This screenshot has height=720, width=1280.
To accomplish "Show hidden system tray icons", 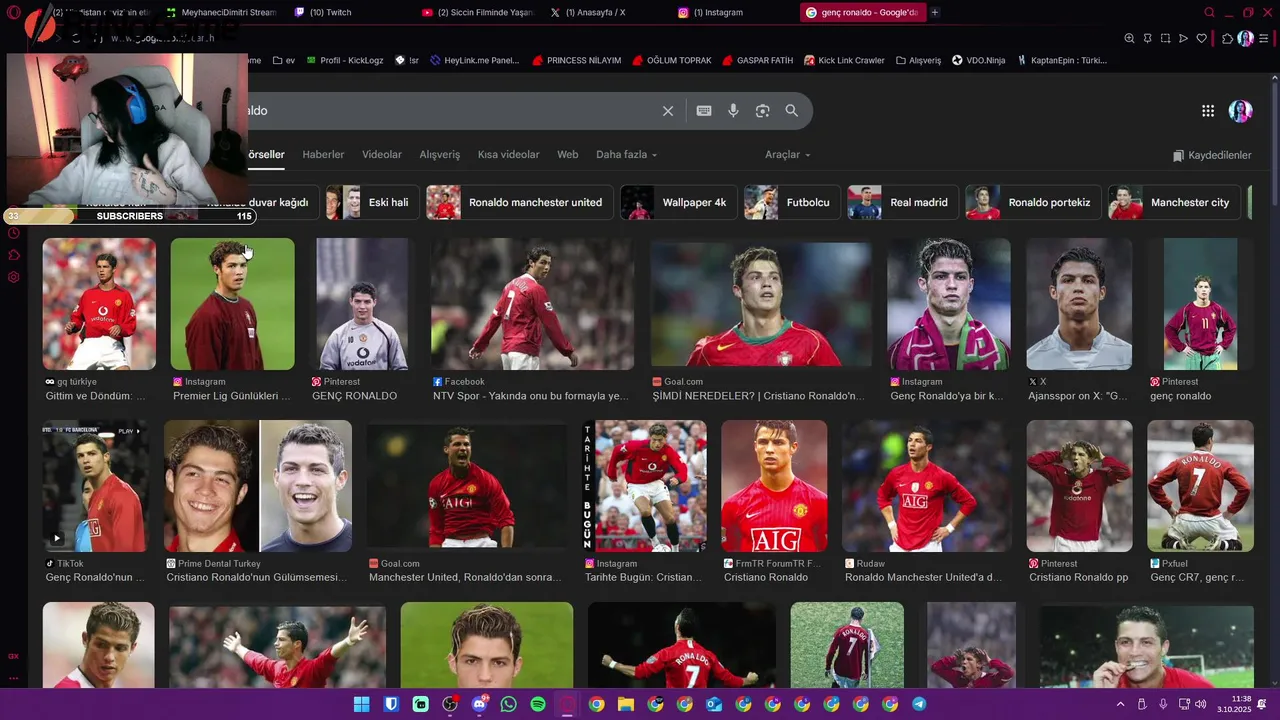I will coord(1120,704).
